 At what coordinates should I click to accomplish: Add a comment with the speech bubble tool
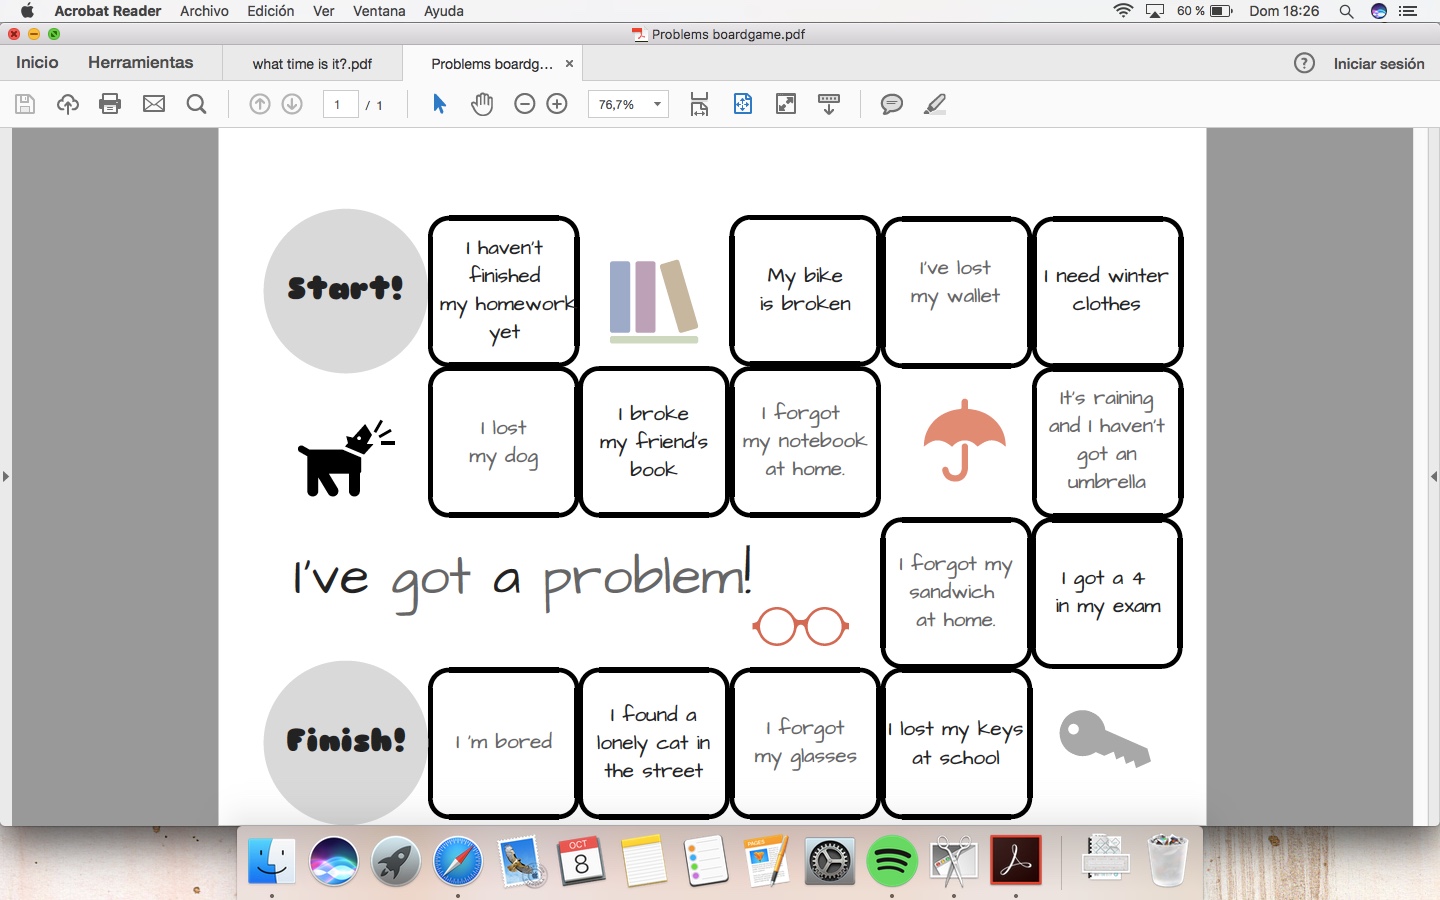point(890,104)
